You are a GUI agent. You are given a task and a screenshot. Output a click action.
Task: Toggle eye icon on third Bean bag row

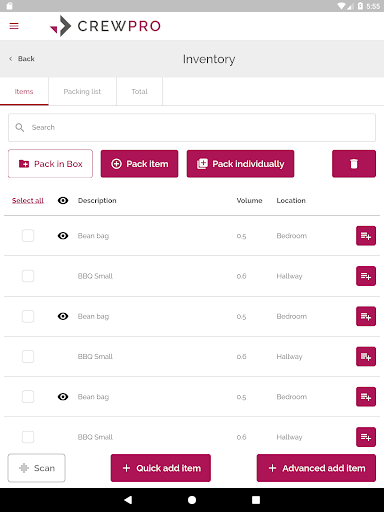(x=63, y=397)
